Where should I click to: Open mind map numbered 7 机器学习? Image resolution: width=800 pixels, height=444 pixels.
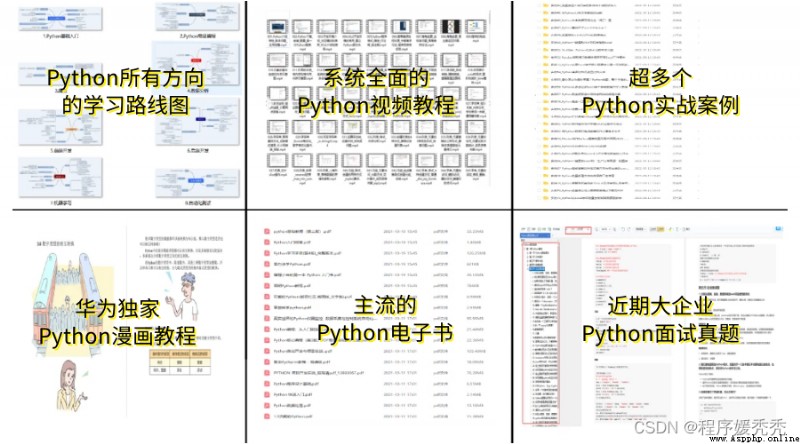pos(60,178)
